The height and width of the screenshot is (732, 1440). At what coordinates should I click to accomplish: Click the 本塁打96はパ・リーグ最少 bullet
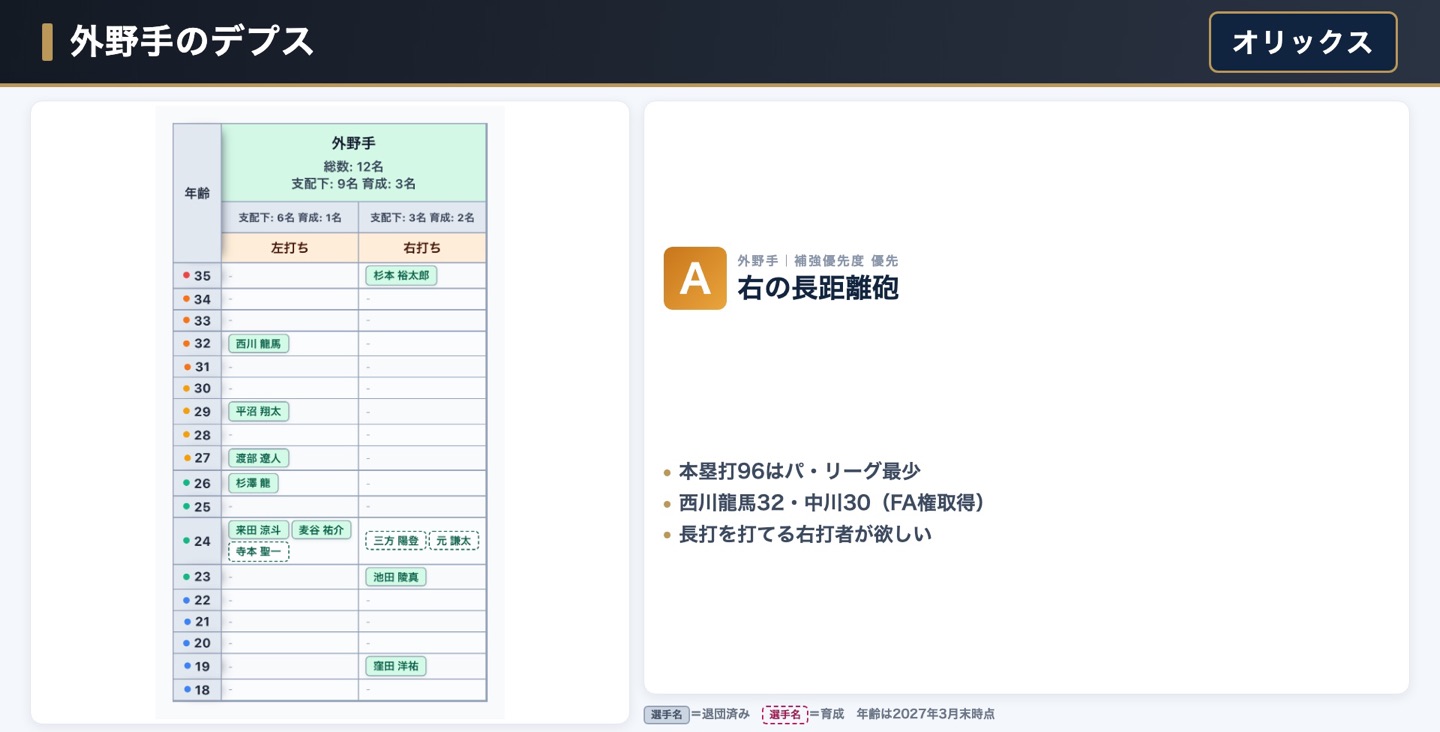click(x=799, y=471)
